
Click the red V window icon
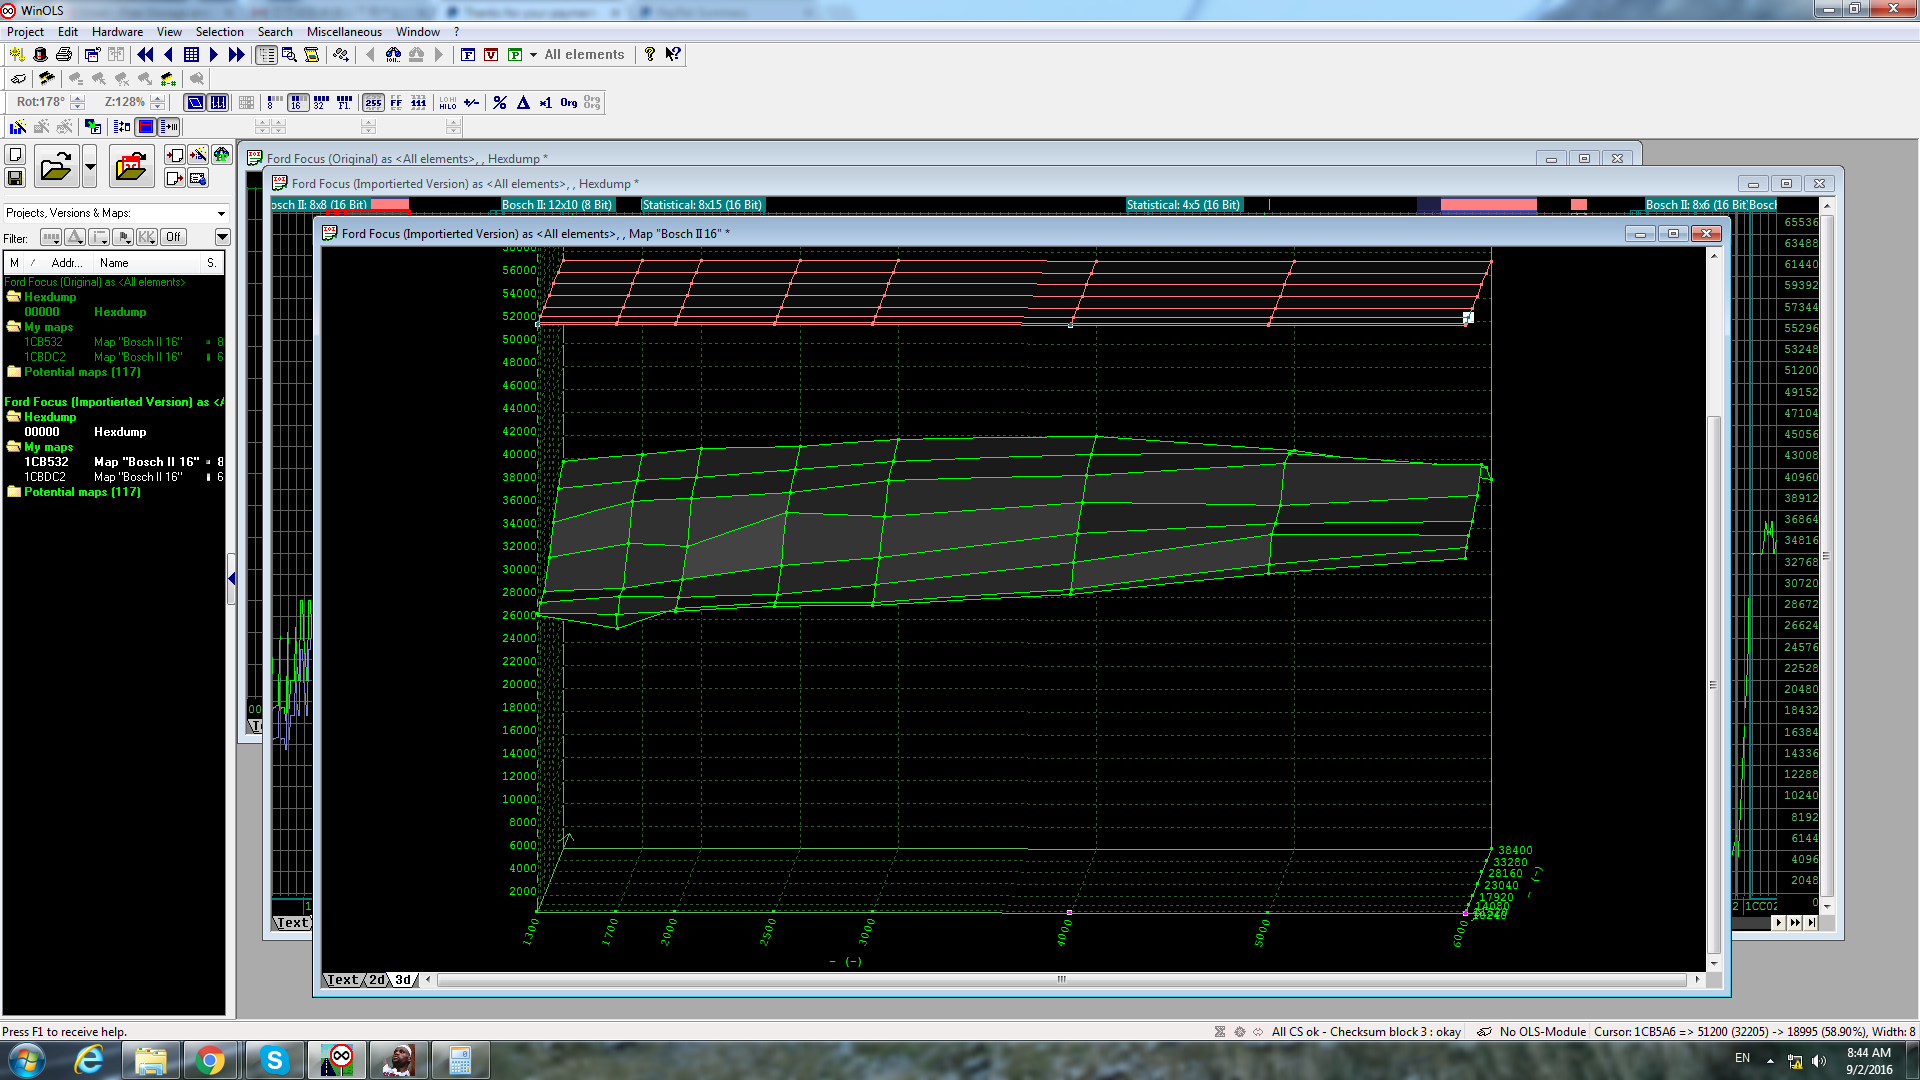click(x=491, y=55)
